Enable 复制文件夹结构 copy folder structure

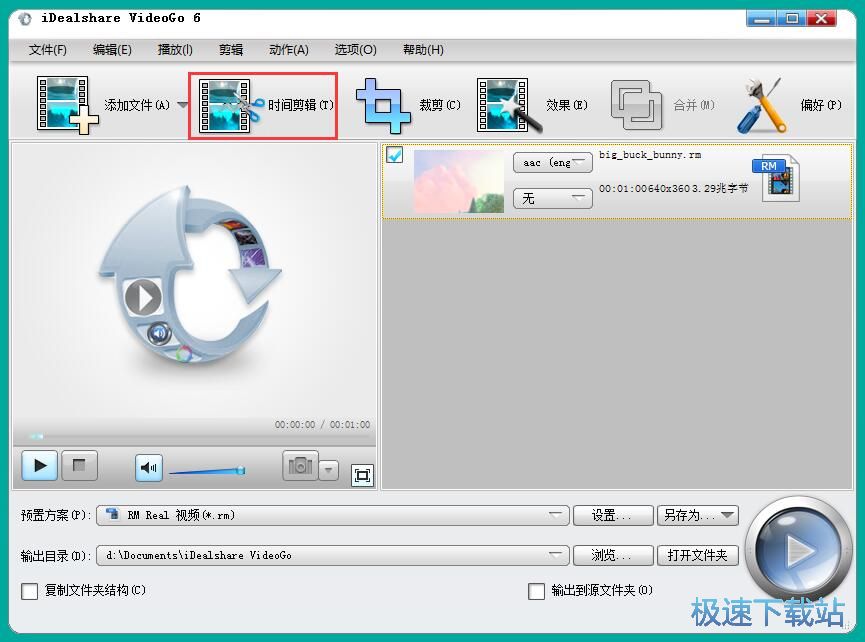click(x=30, y=591)
